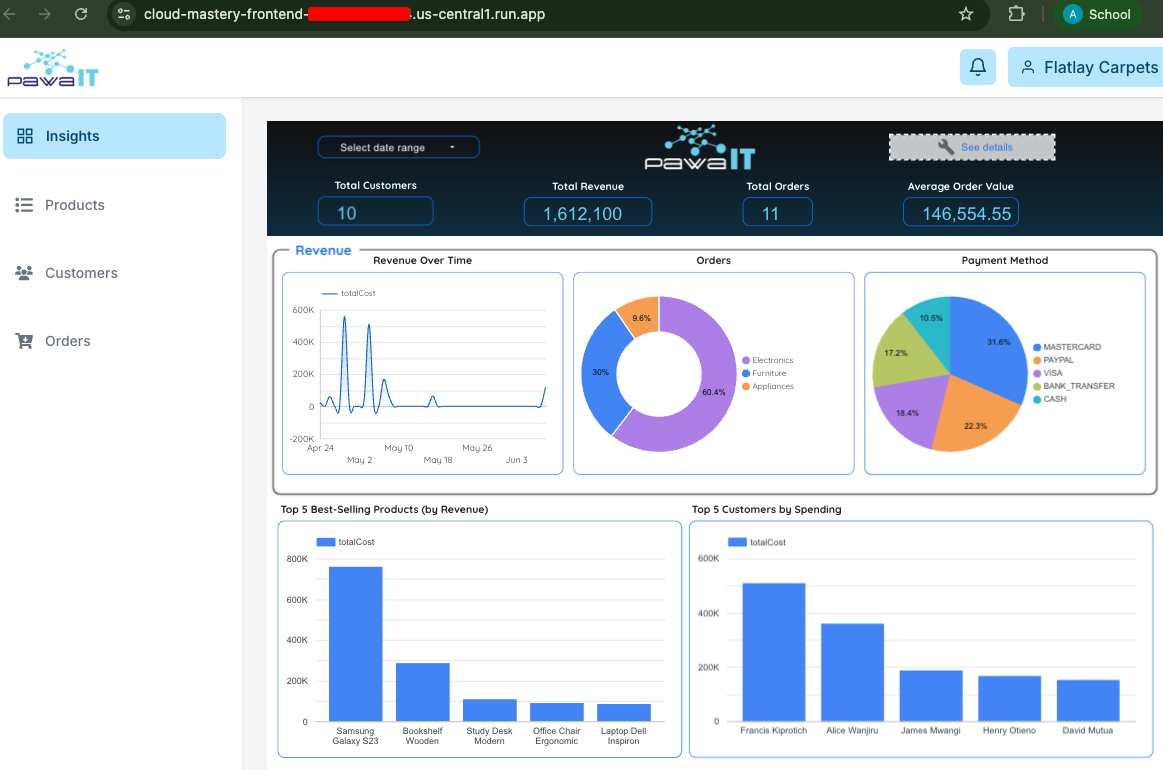Click the person icon beside Flatlay Carpets

(1029, 67)
